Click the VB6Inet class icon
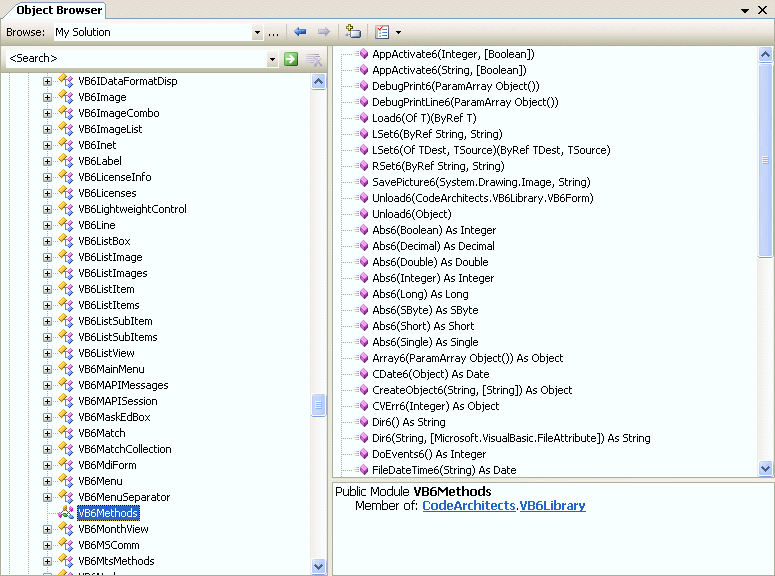This screenshot has height=576, width=775. point(66,144)
